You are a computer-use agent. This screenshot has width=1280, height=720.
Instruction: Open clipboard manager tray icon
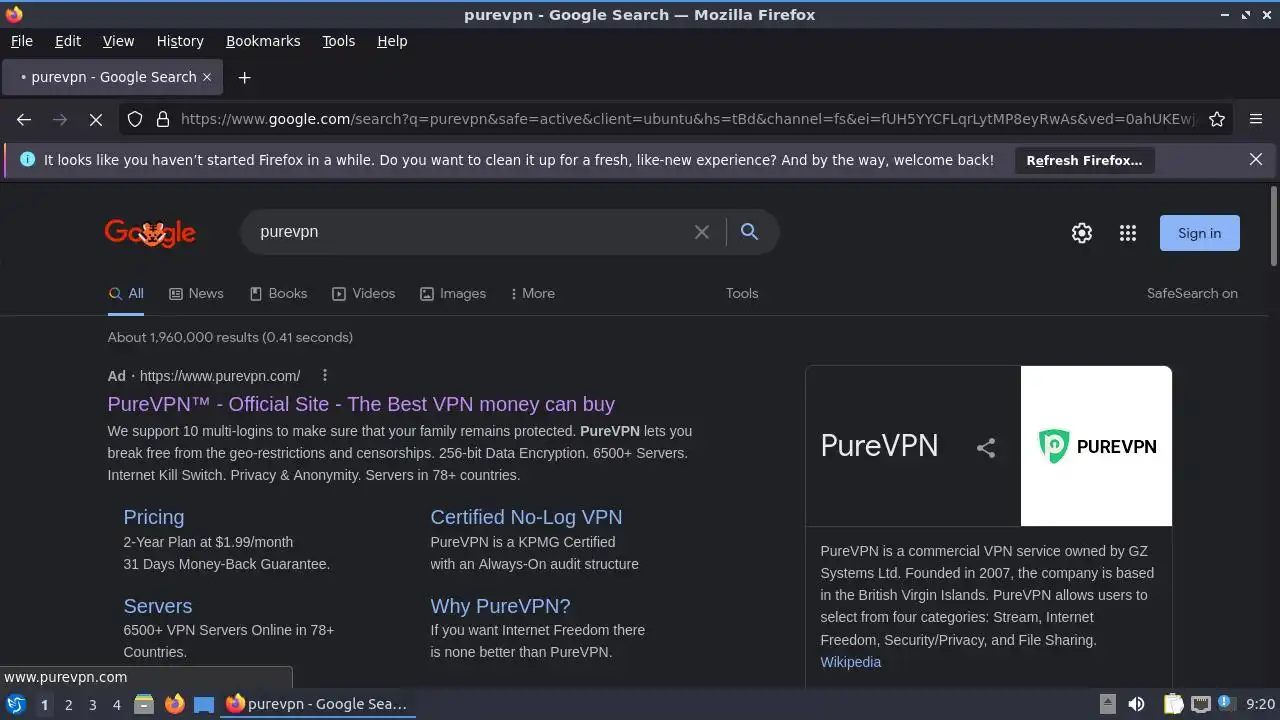tap(1174, 704)
